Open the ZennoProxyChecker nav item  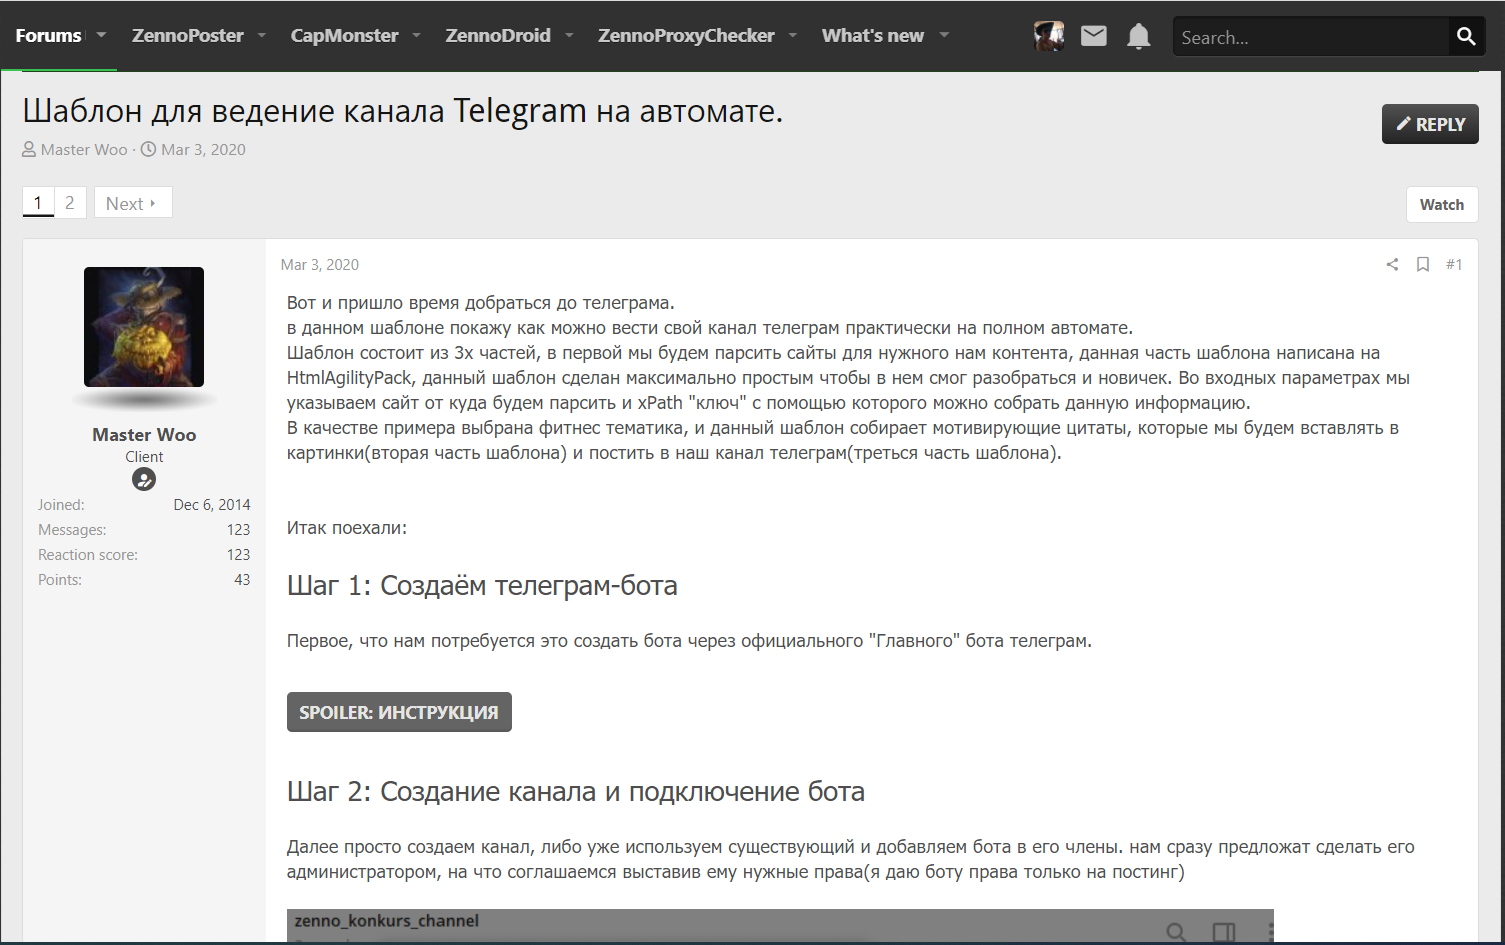point(686,35)
